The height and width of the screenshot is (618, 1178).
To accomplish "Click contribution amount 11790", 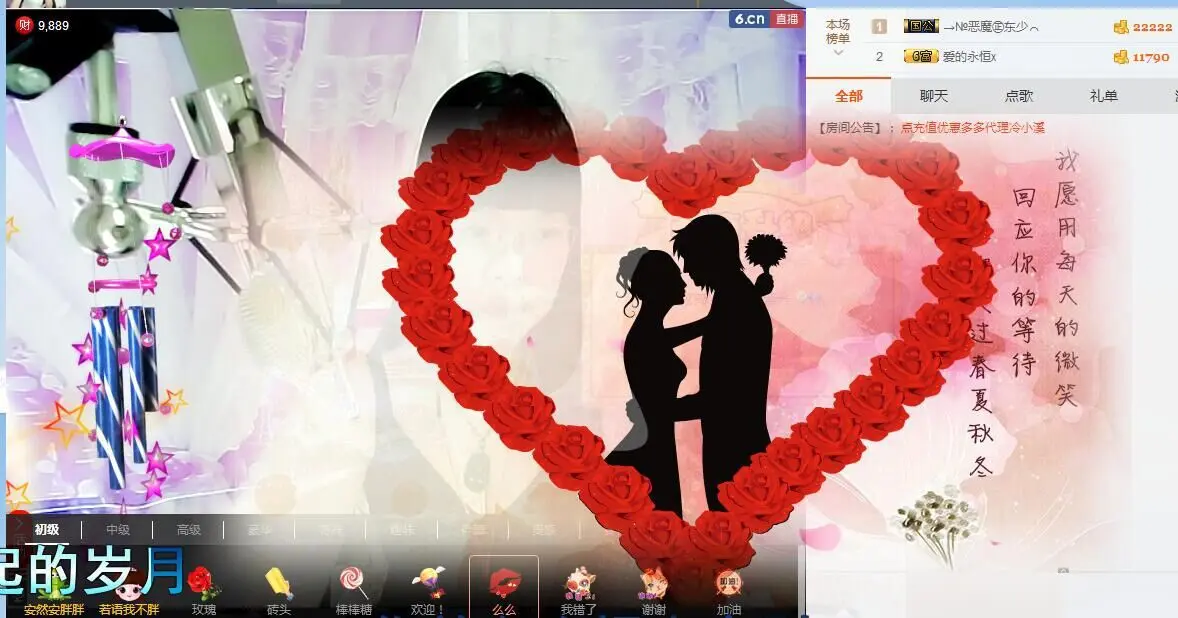I will [1151, 57].
